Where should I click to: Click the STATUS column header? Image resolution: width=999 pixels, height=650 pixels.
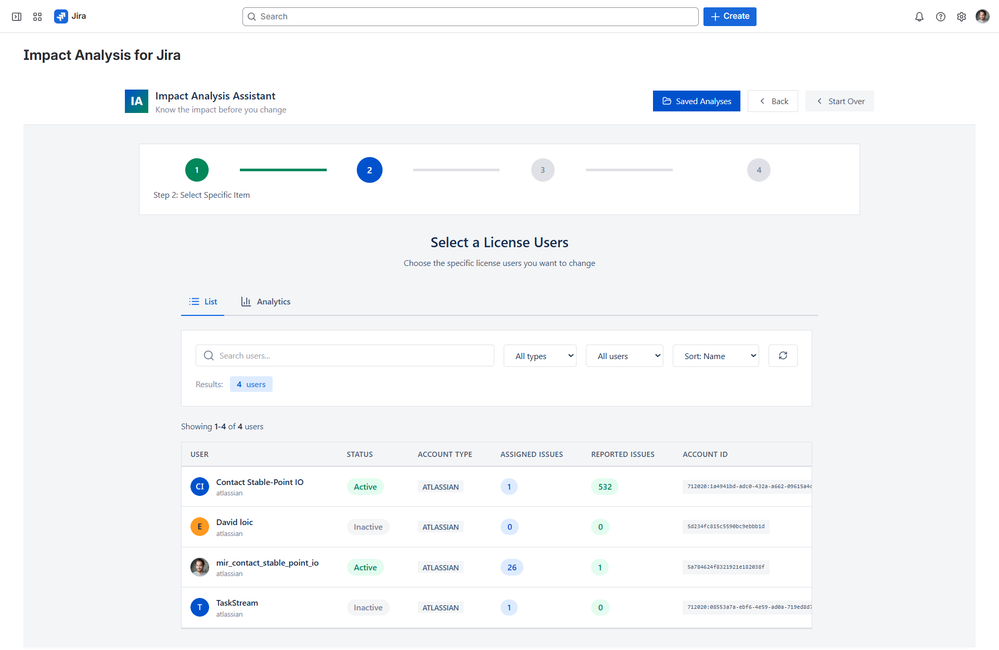359,454
